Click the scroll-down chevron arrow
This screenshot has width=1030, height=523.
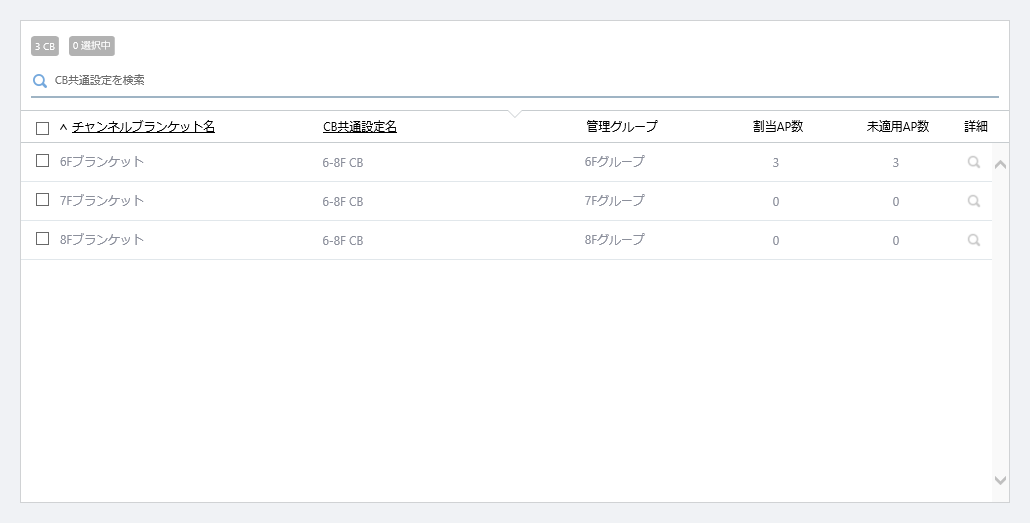pyautogui.click(x=1000, y=480)
